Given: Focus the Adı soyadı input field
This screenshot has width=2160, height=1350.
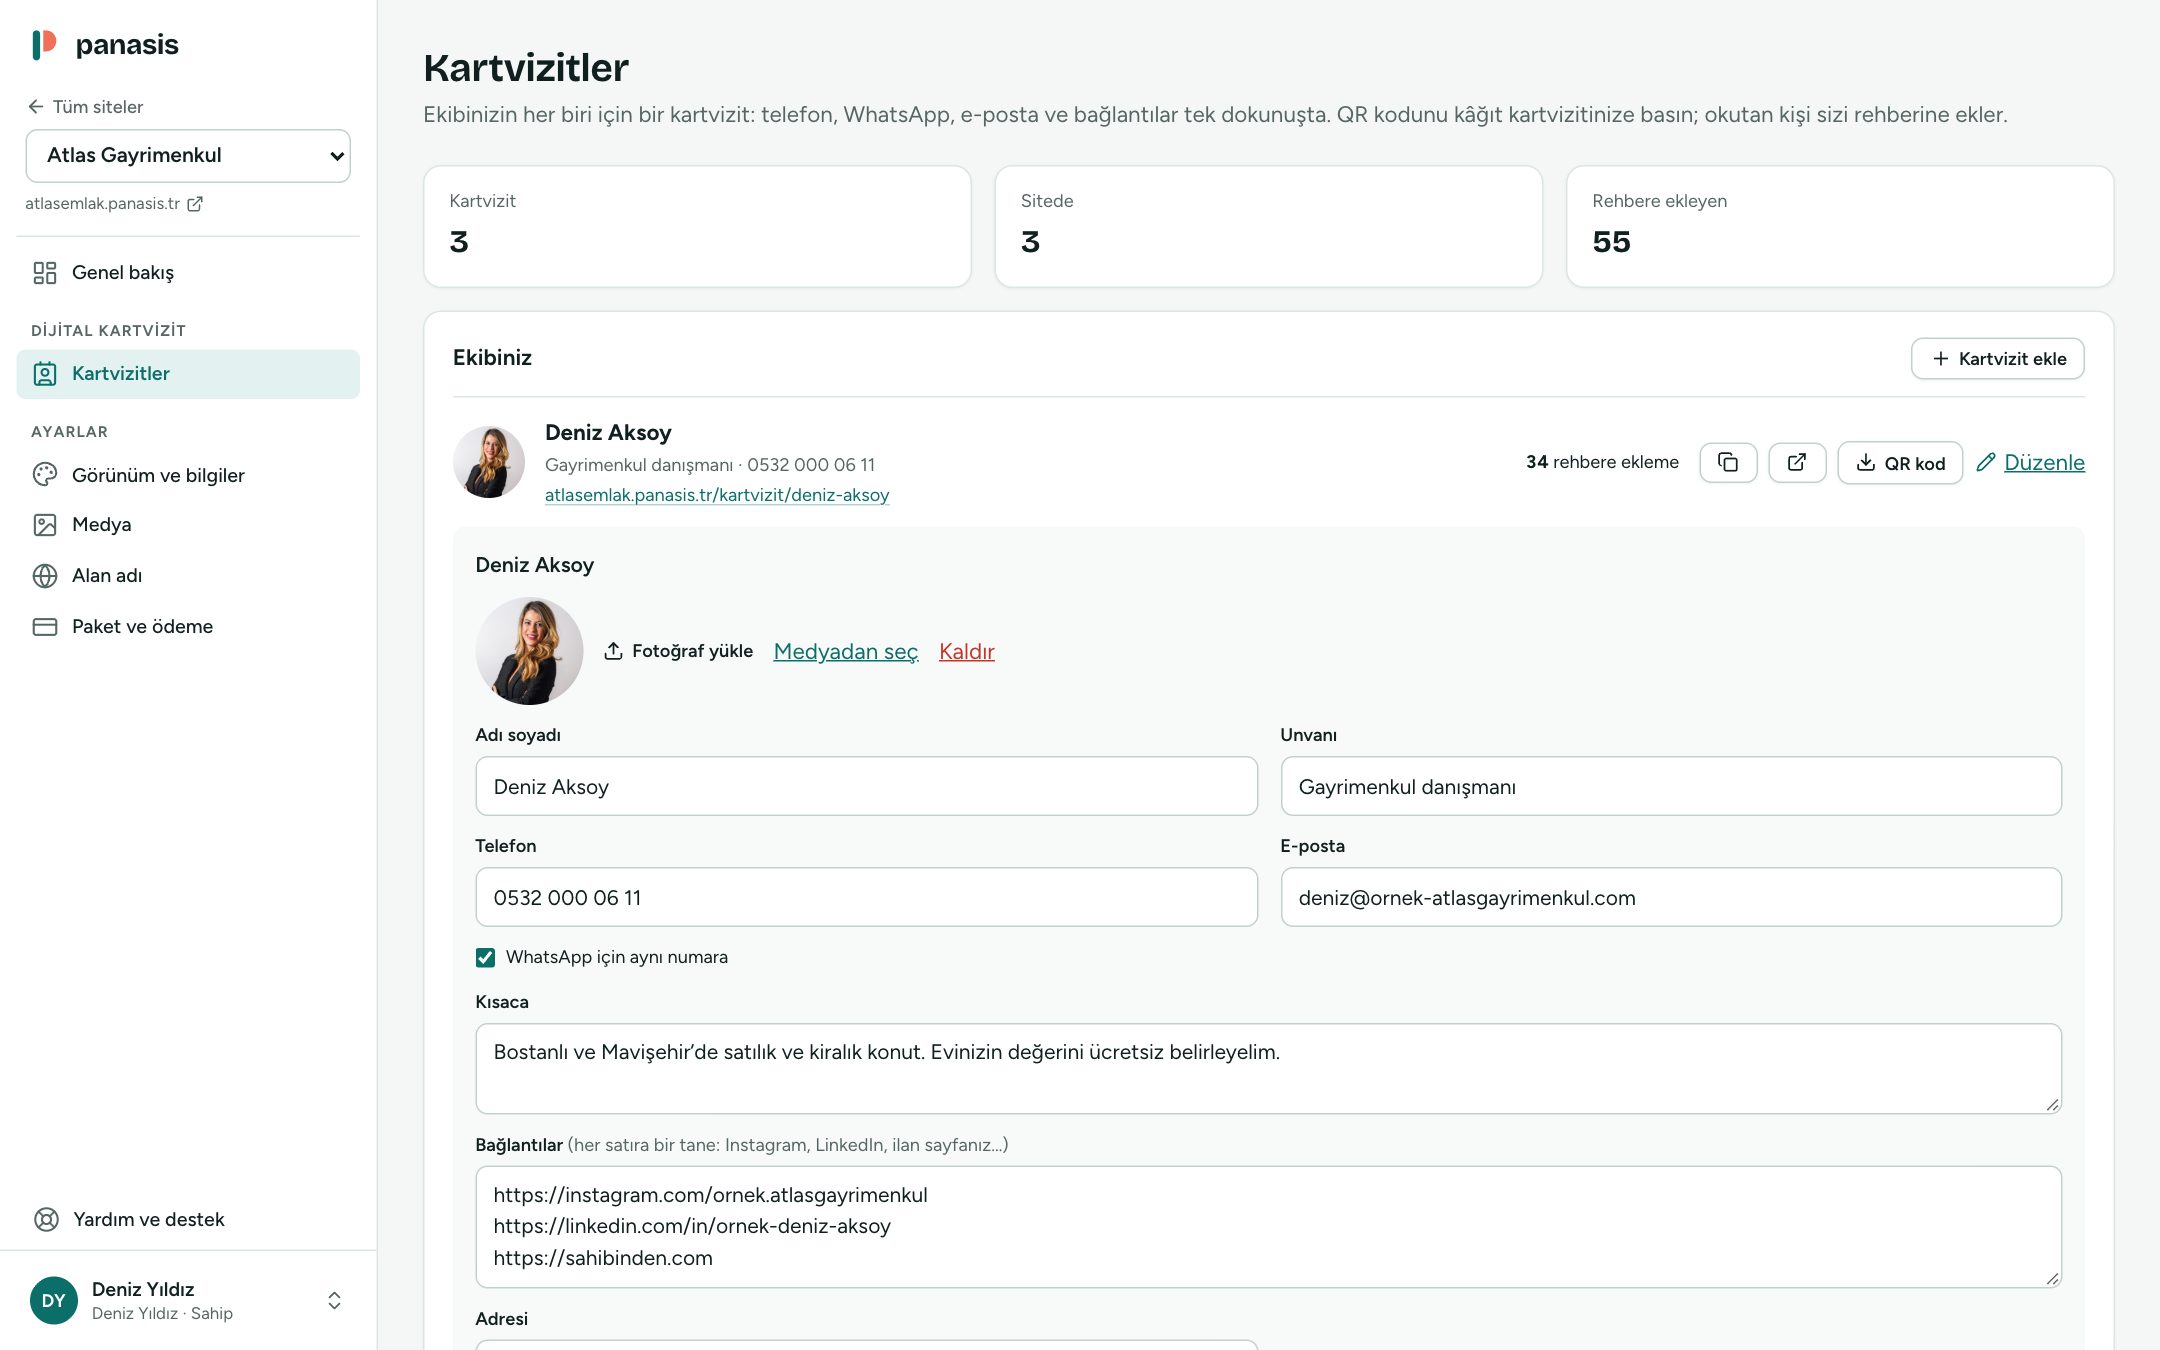Looking at the screenshot, I should coord(866,786).
